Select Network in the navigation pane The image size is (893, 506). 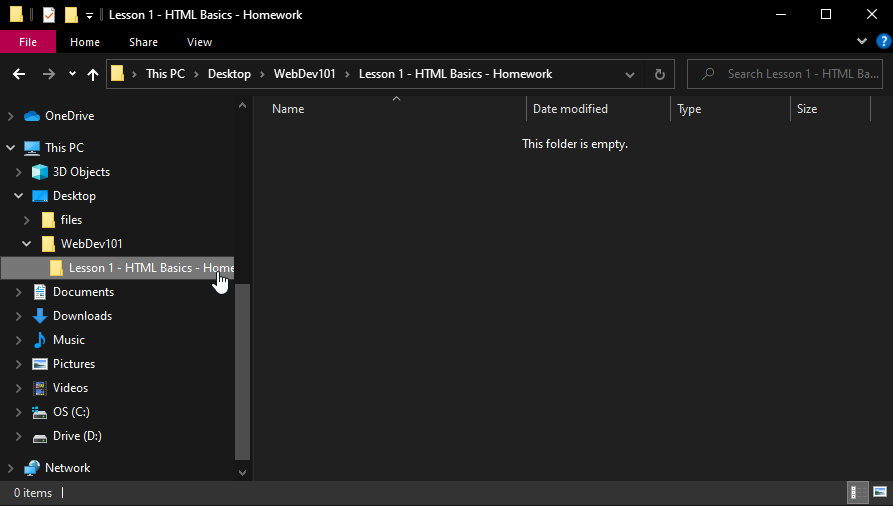67,468
